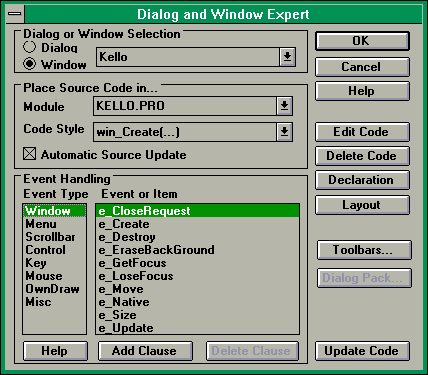Open the Toolbars... button

(x=364, y=250)
